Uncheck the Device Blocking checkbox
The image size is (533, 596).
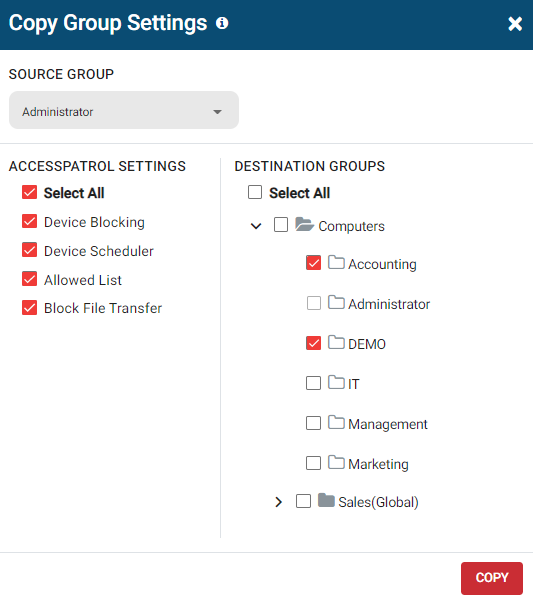[29, 221]
